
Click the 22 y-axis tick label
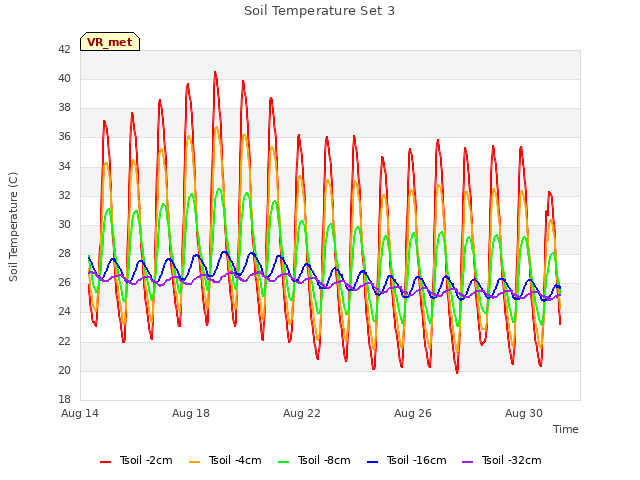(x=64, y=341)
